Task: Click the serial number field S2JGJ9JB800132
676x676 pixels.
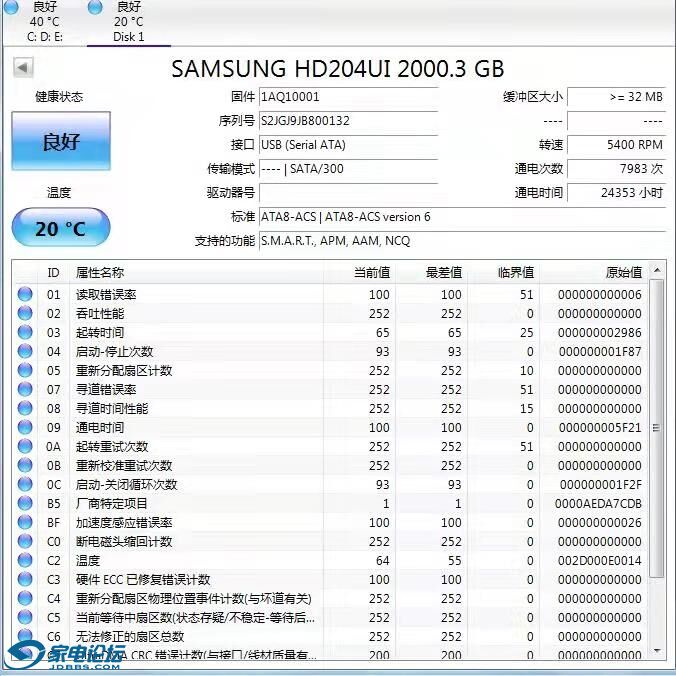Action: coord(348,121)
